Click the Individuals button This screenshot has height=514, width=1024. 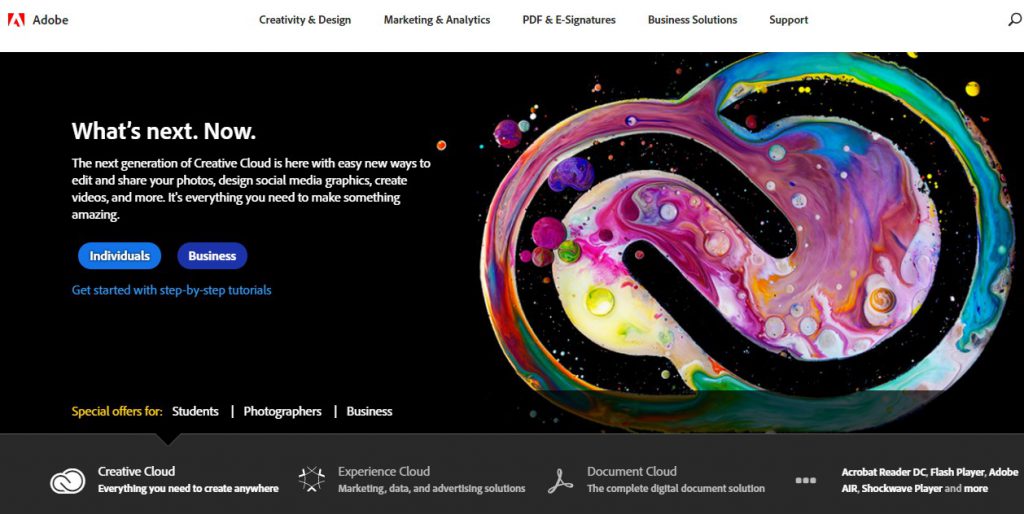(120, 256)
